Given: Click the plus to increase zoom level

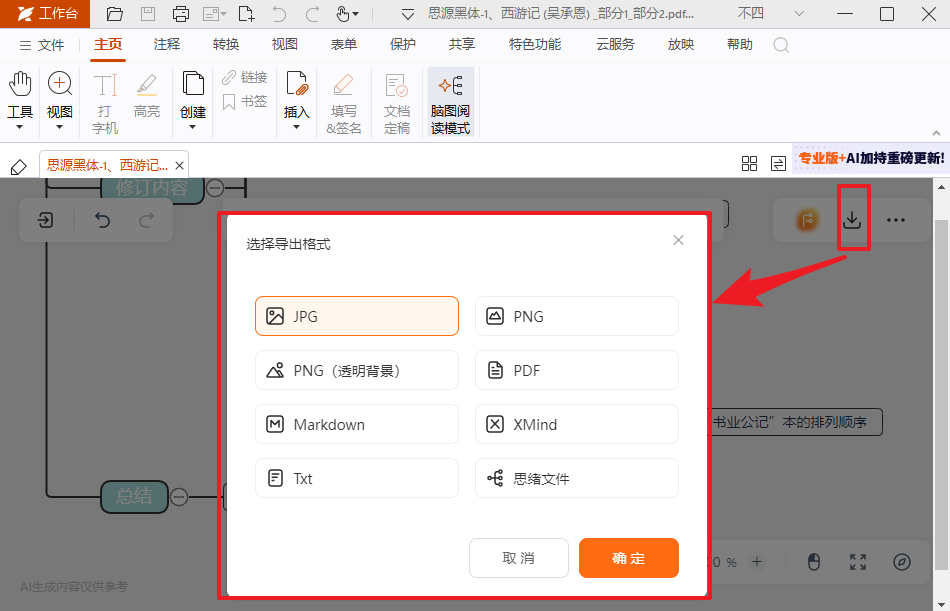Looking at the screenshot, I should tap(757, 562).
